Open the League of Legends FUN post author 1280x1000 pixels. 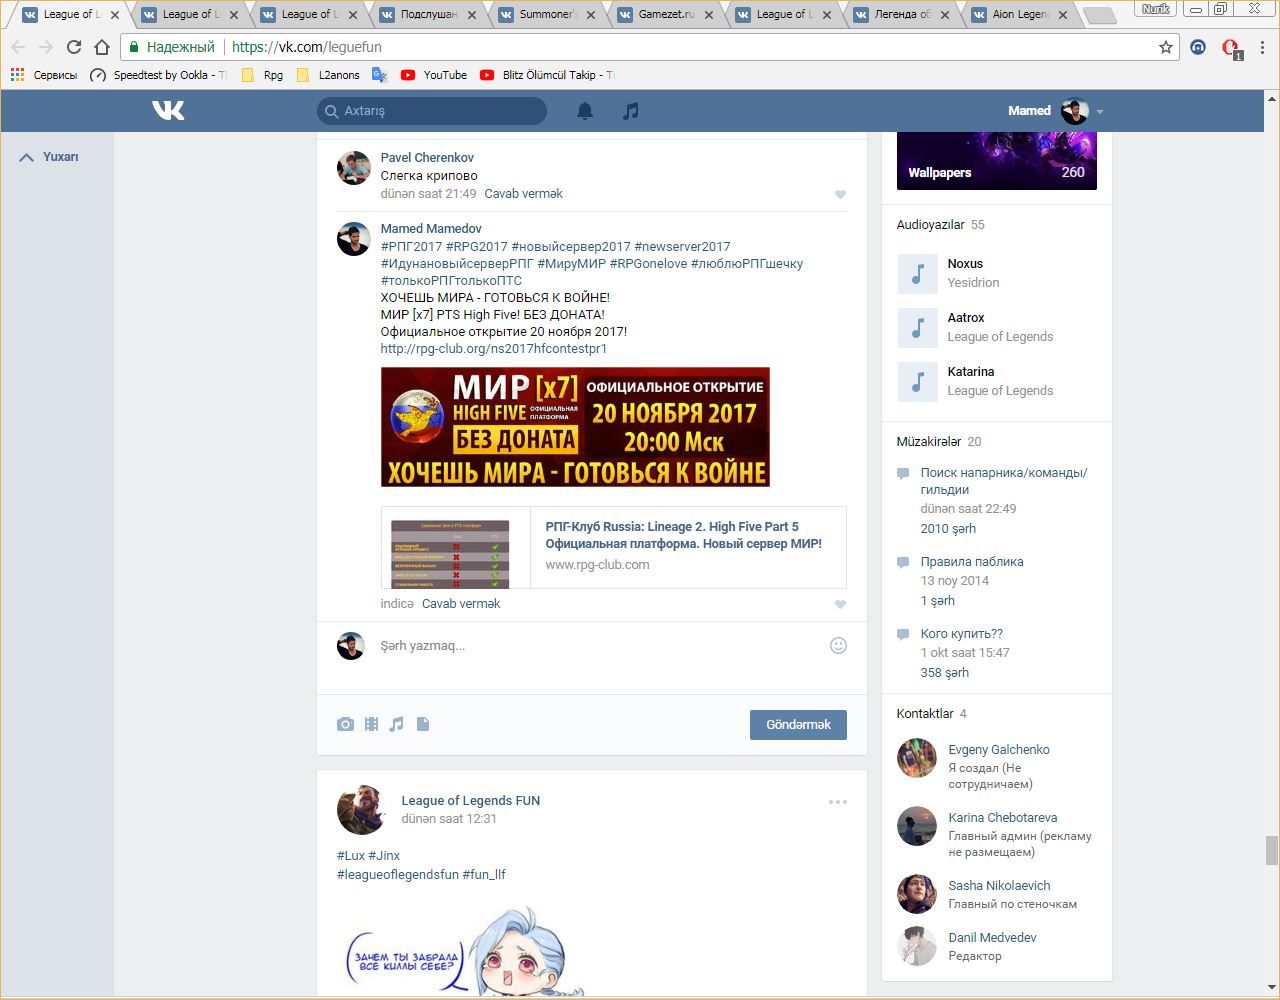(471, 801)
